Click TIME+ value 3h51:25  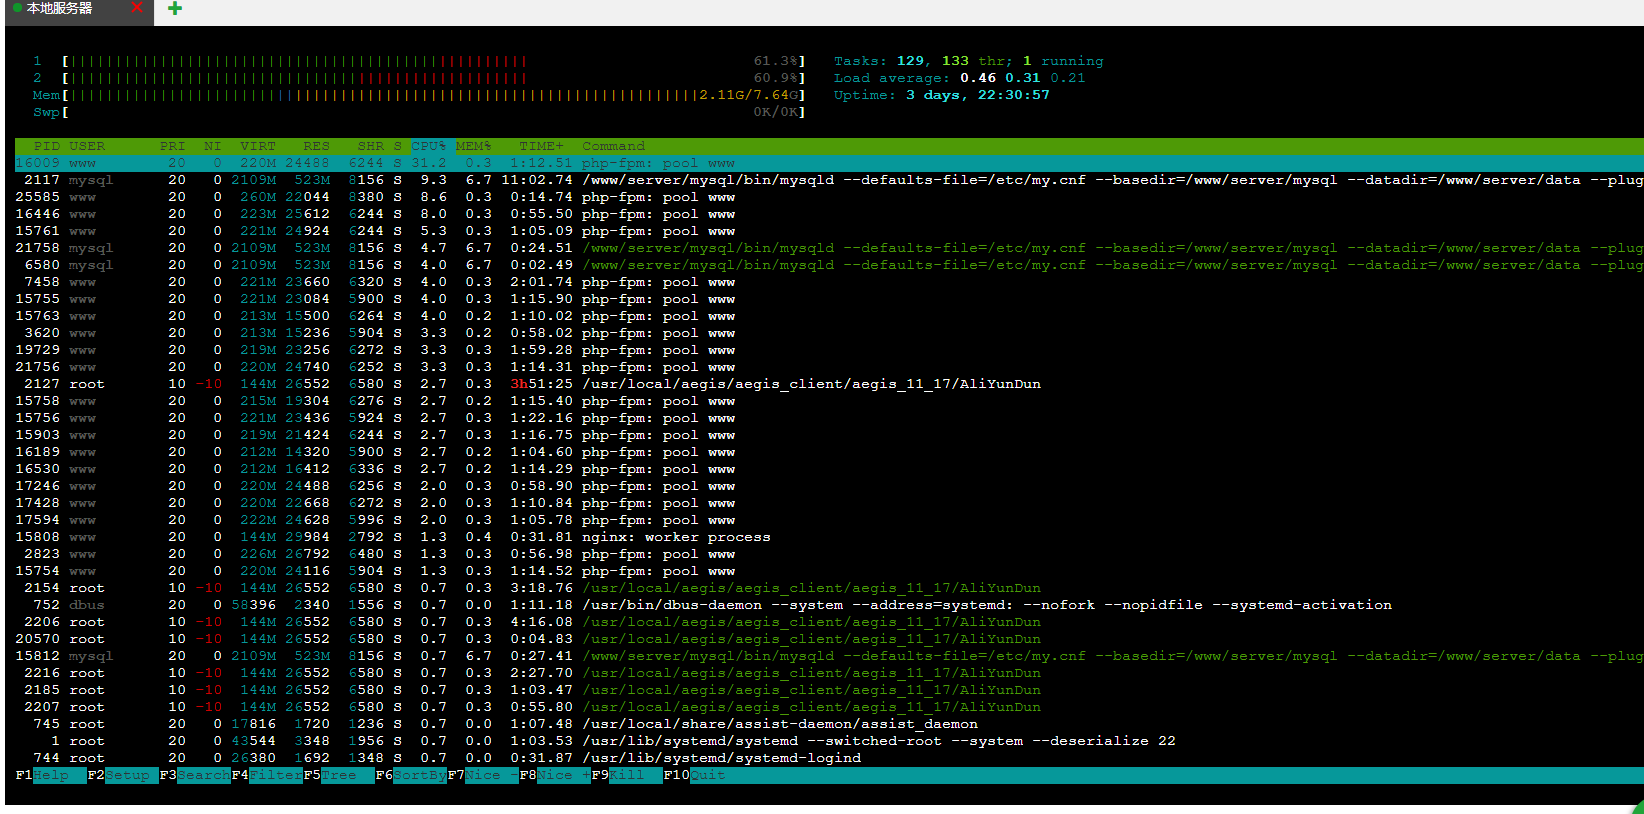tap(541, 384)
